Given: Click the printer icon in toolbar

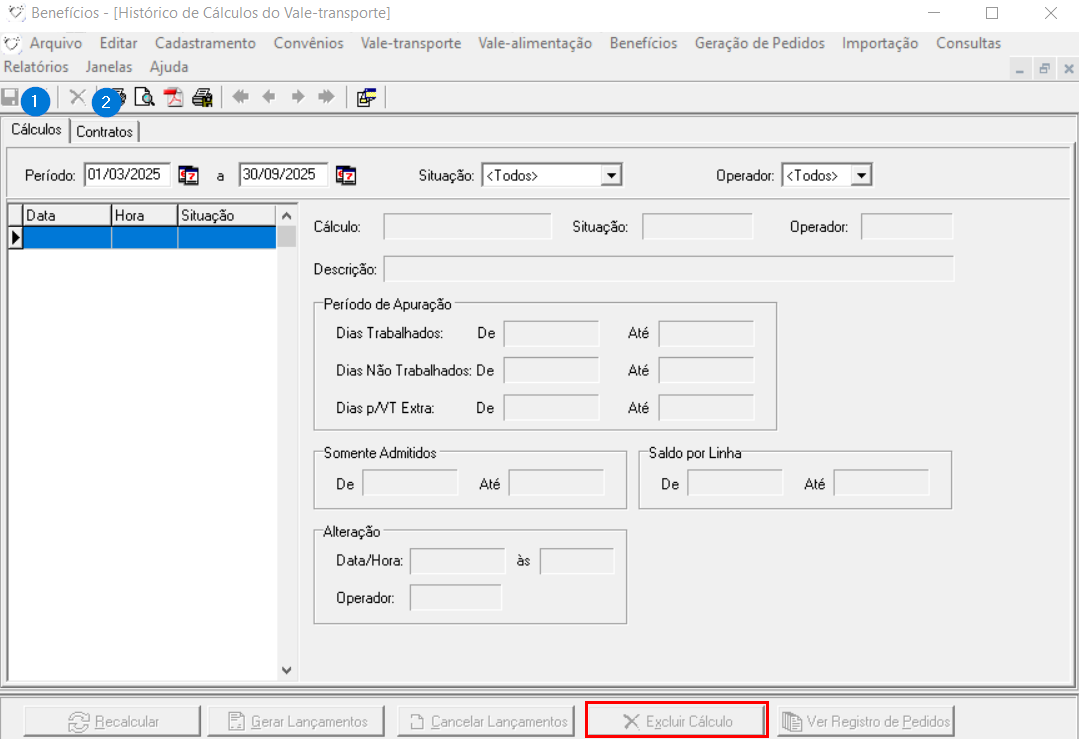Looking at the screenshot, I should 203,97.
